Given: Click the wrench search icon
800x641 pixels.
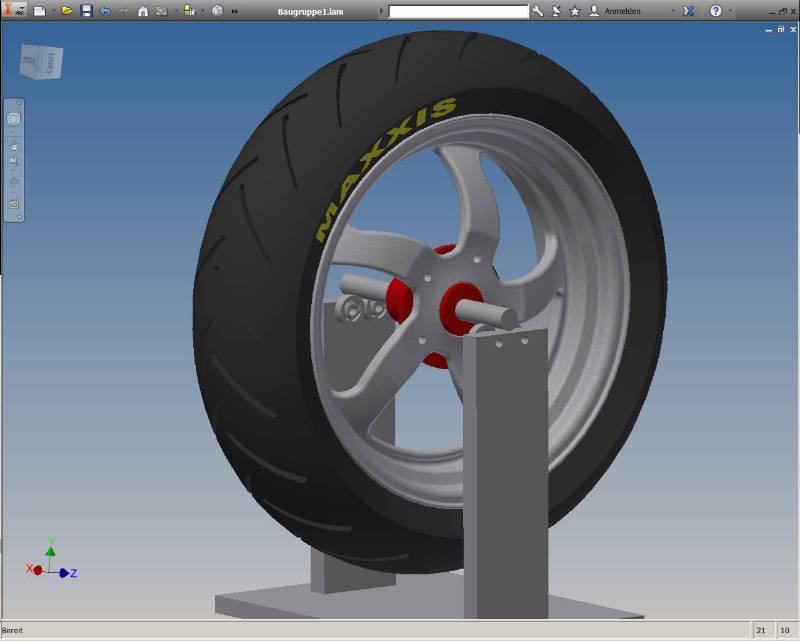Looking at the screenshot, I should 537,11.
